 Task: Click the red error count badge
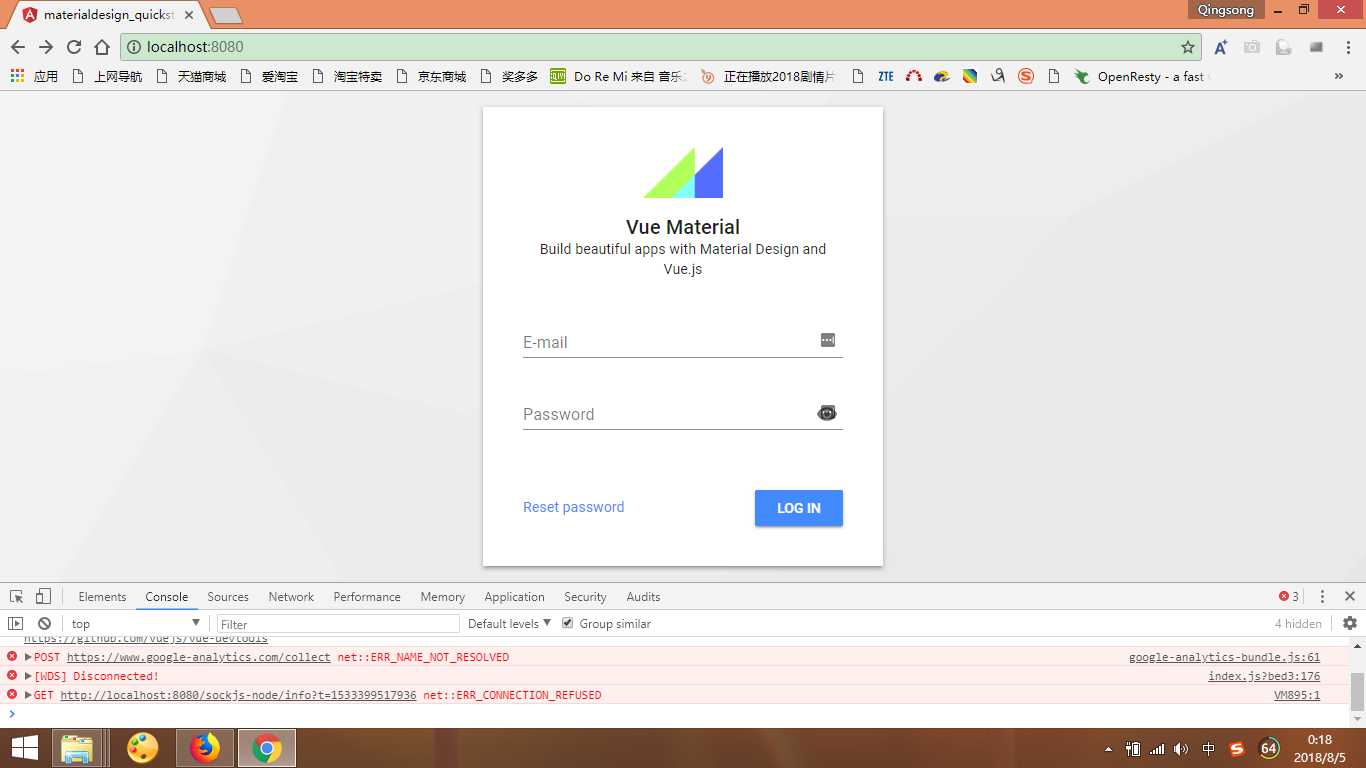pyautogui.click(x=1289, y=597)
